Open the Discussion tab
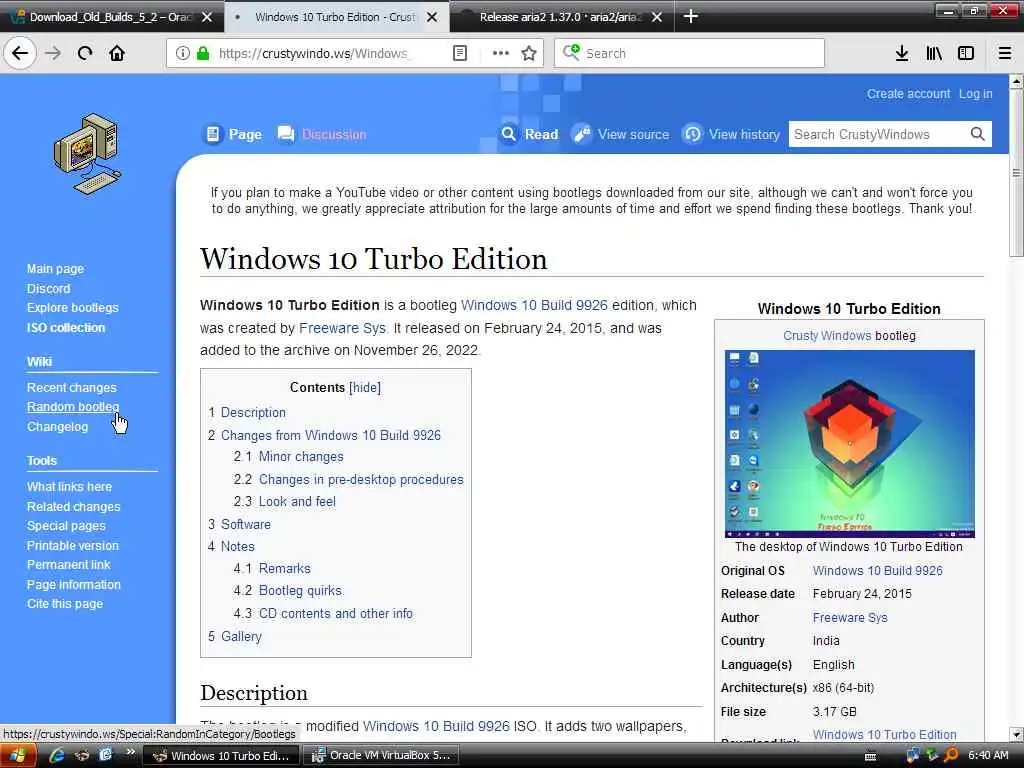This screenshot has width=1024, height=768. pos(323,134)
